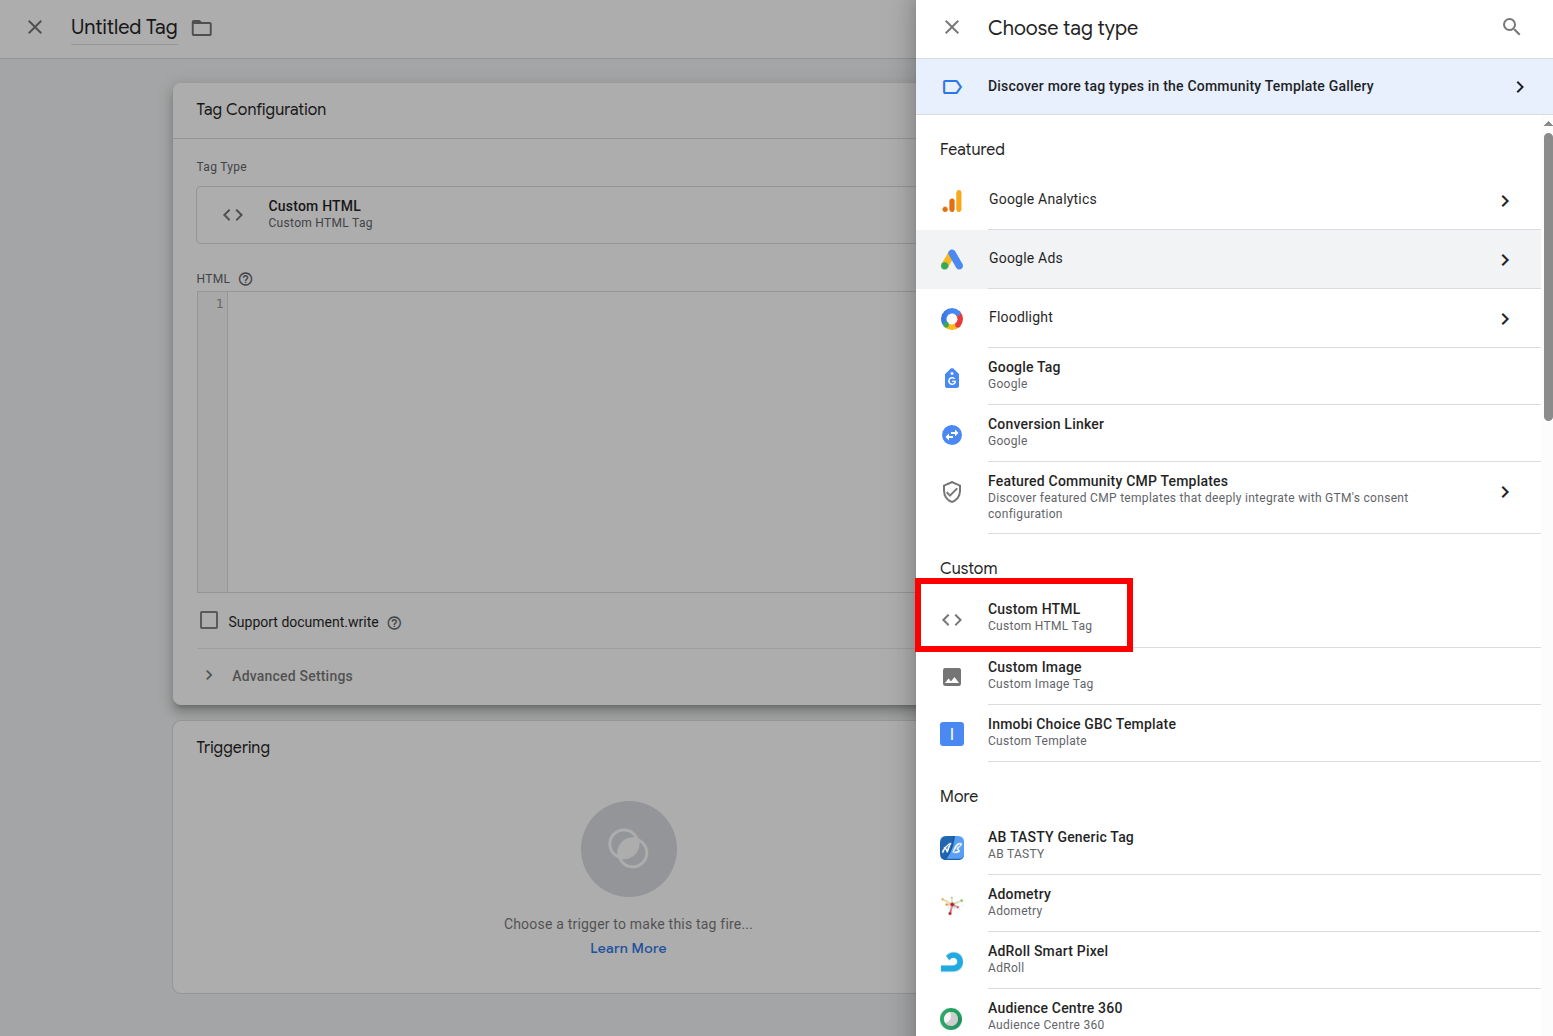This screenshot has width=1553, height=1036.
Task: Click the Tag Type Custom HTML field
Action: click(x=556, y=215)
